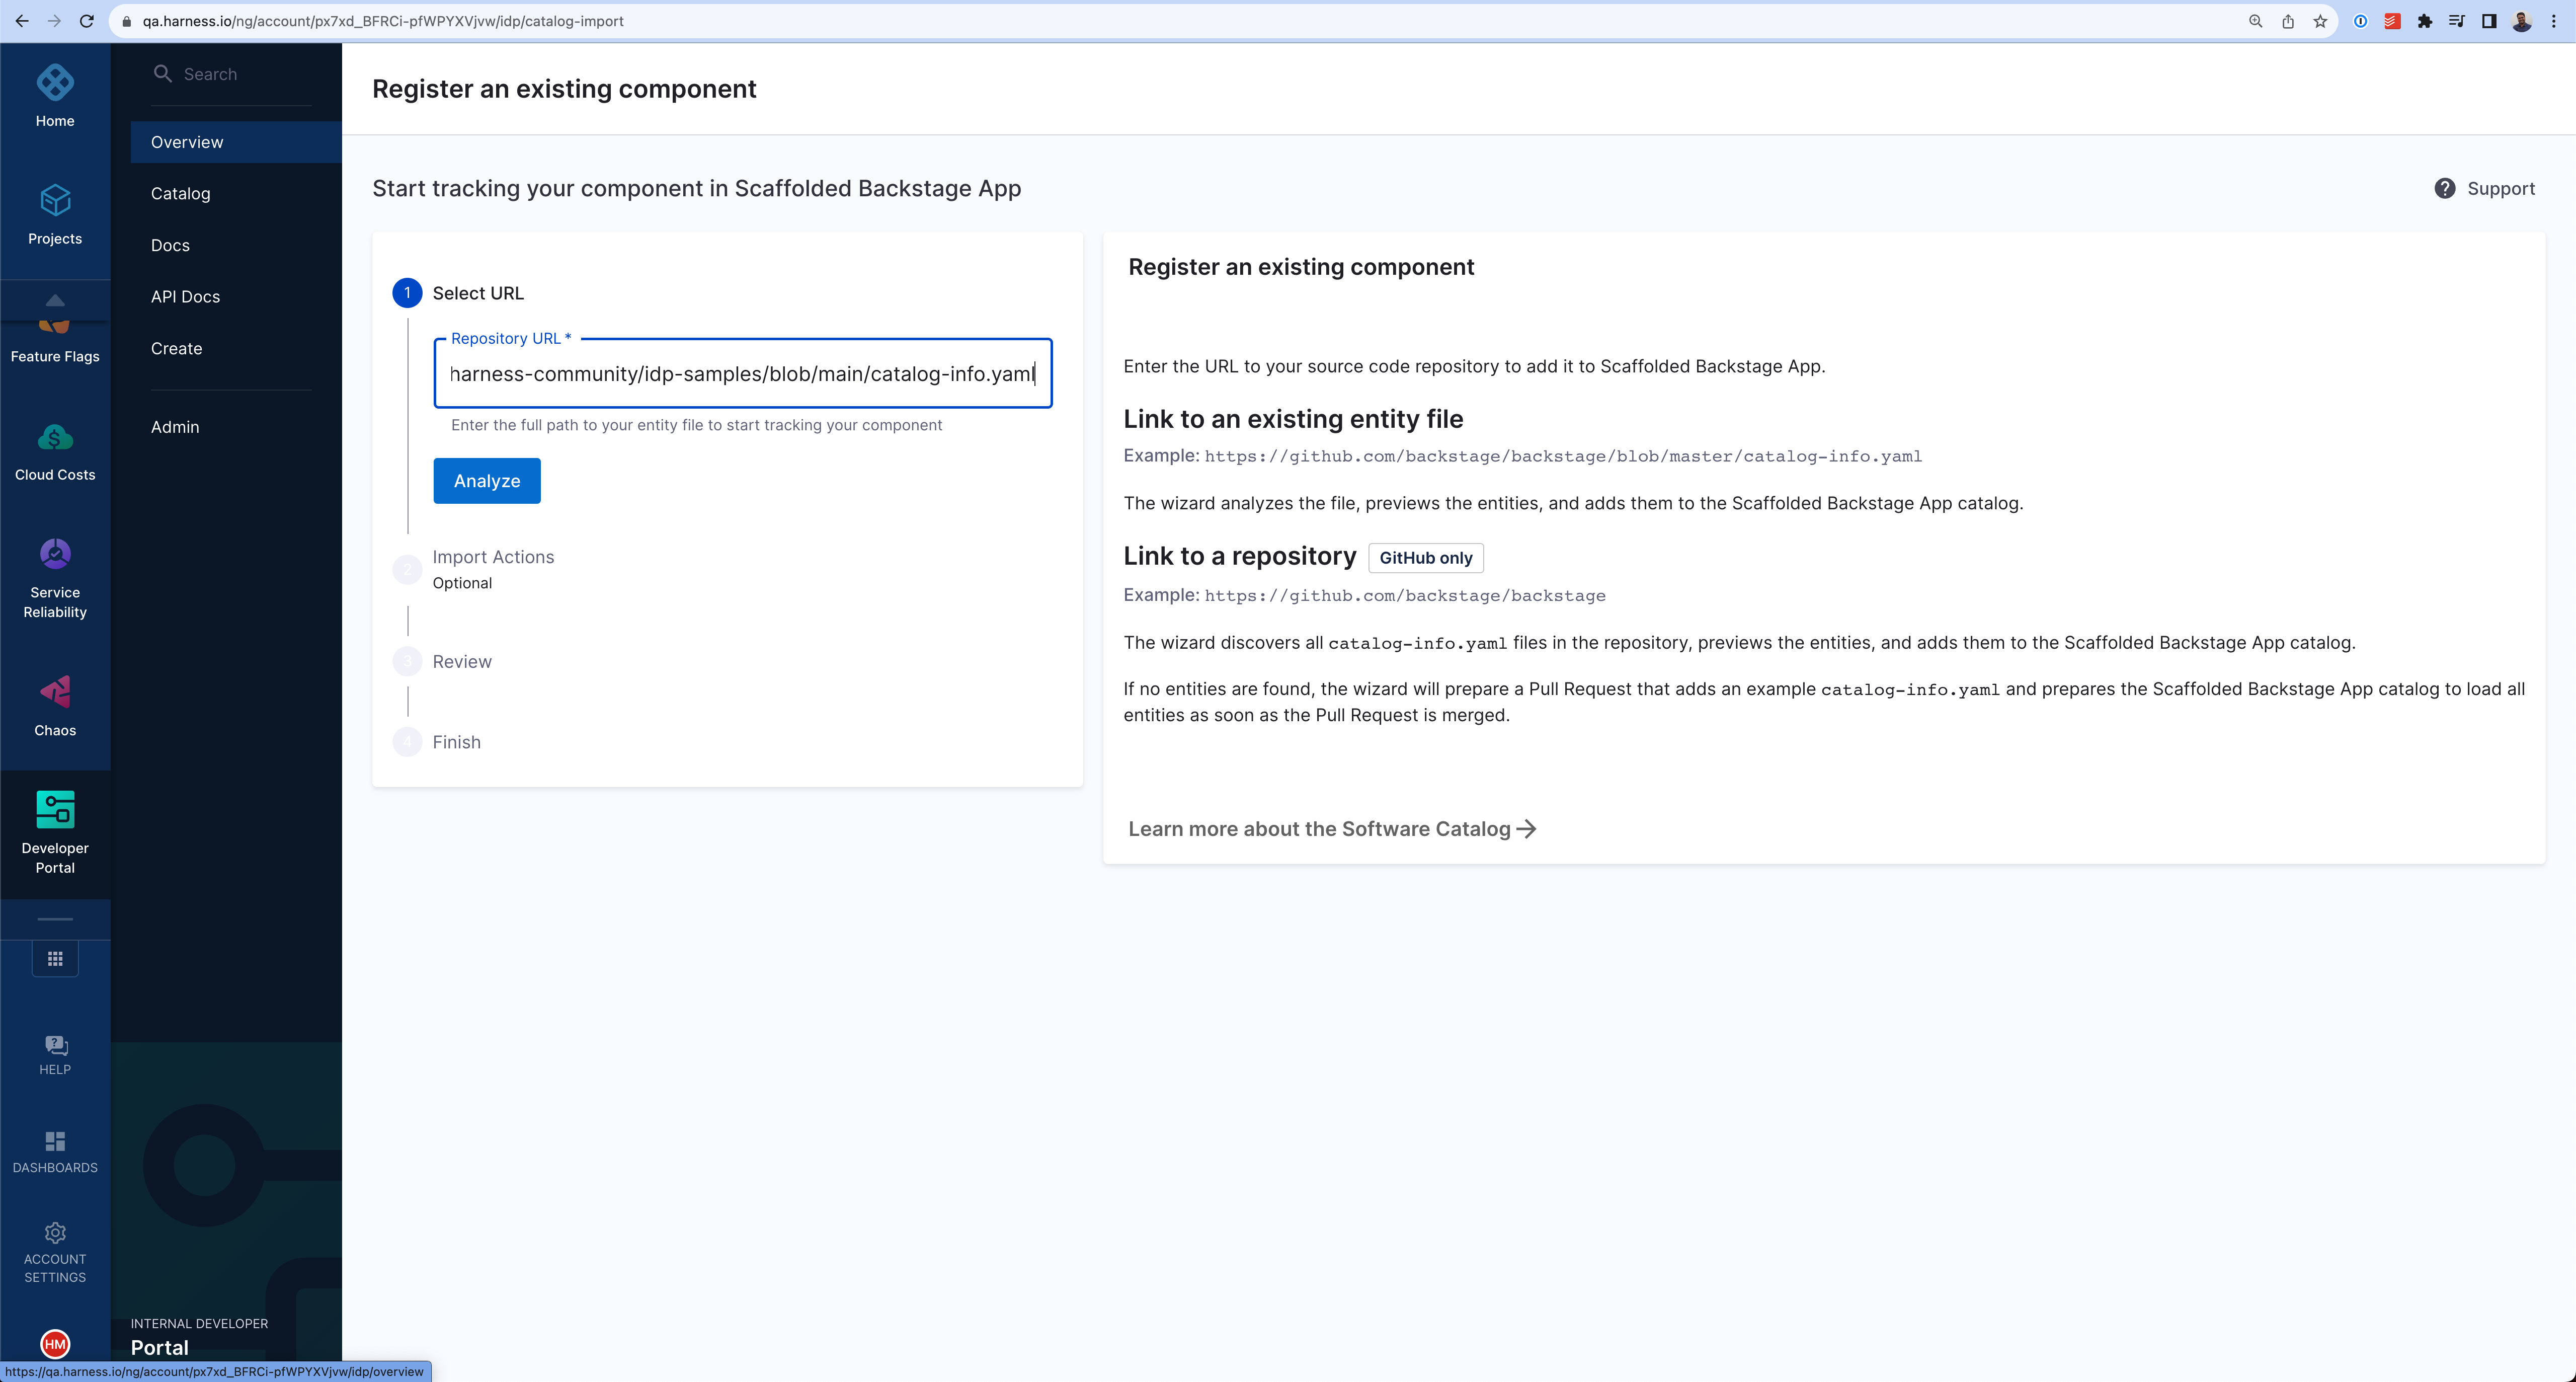Open the all-modules grid icon
Viewport: 2576px width, 1382px height.
55,958
